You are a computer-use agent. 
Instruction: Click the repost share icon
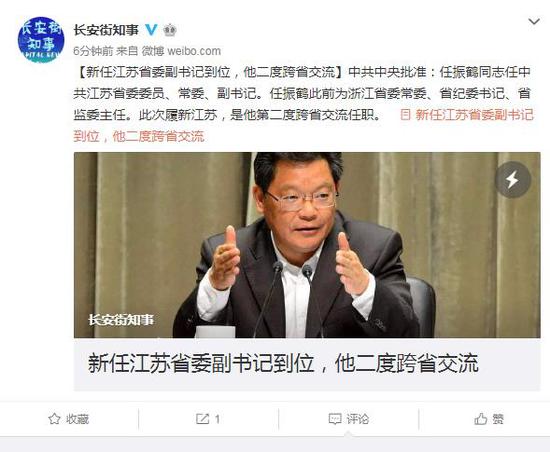202,419
